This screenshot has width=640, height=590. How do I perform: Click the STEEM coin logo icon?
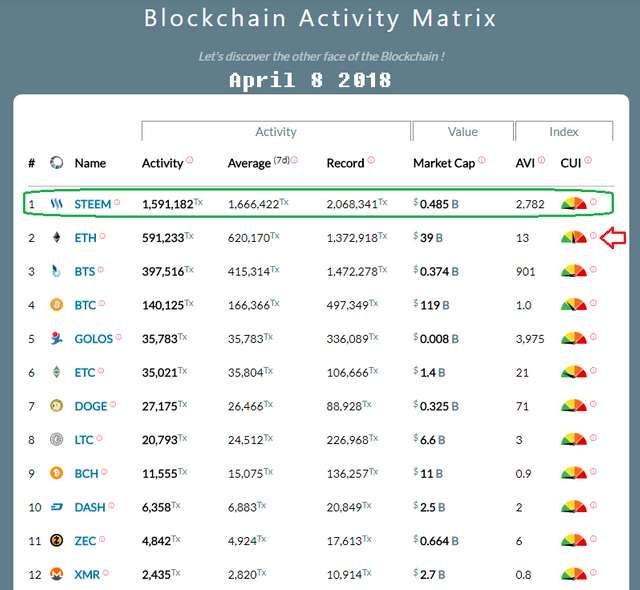coord(56,203)
